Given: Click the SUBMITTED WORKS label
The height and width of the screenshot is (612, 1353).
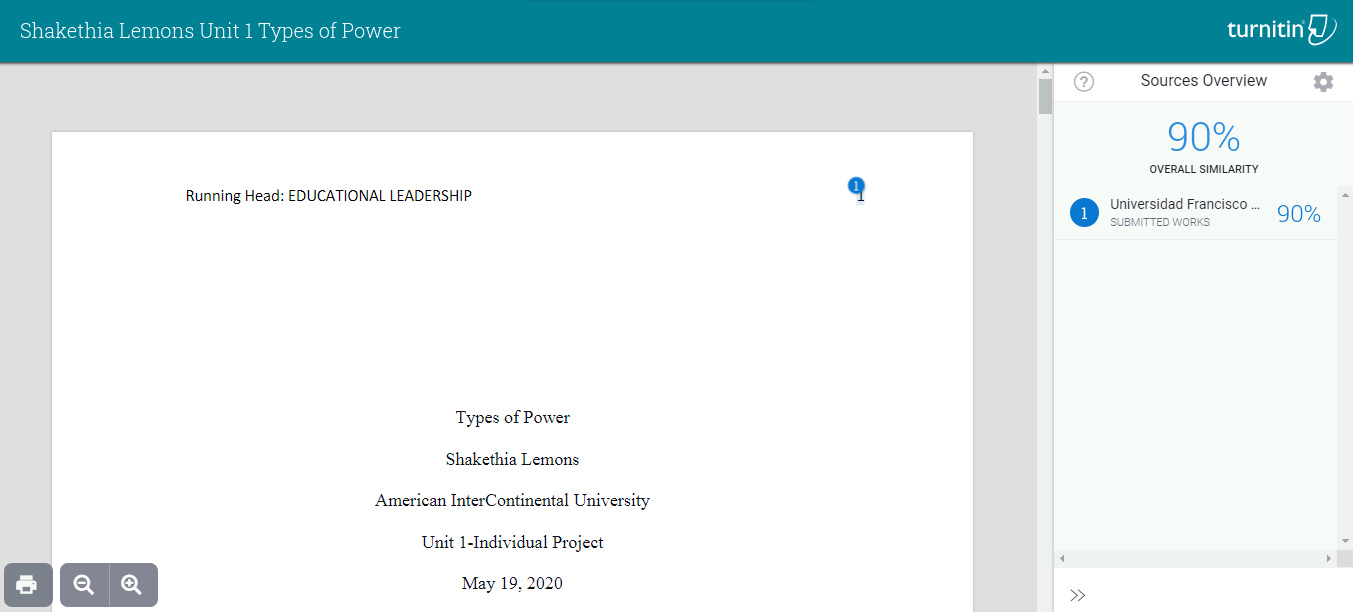Looking at the screenshot, I should coord(1160,222).
